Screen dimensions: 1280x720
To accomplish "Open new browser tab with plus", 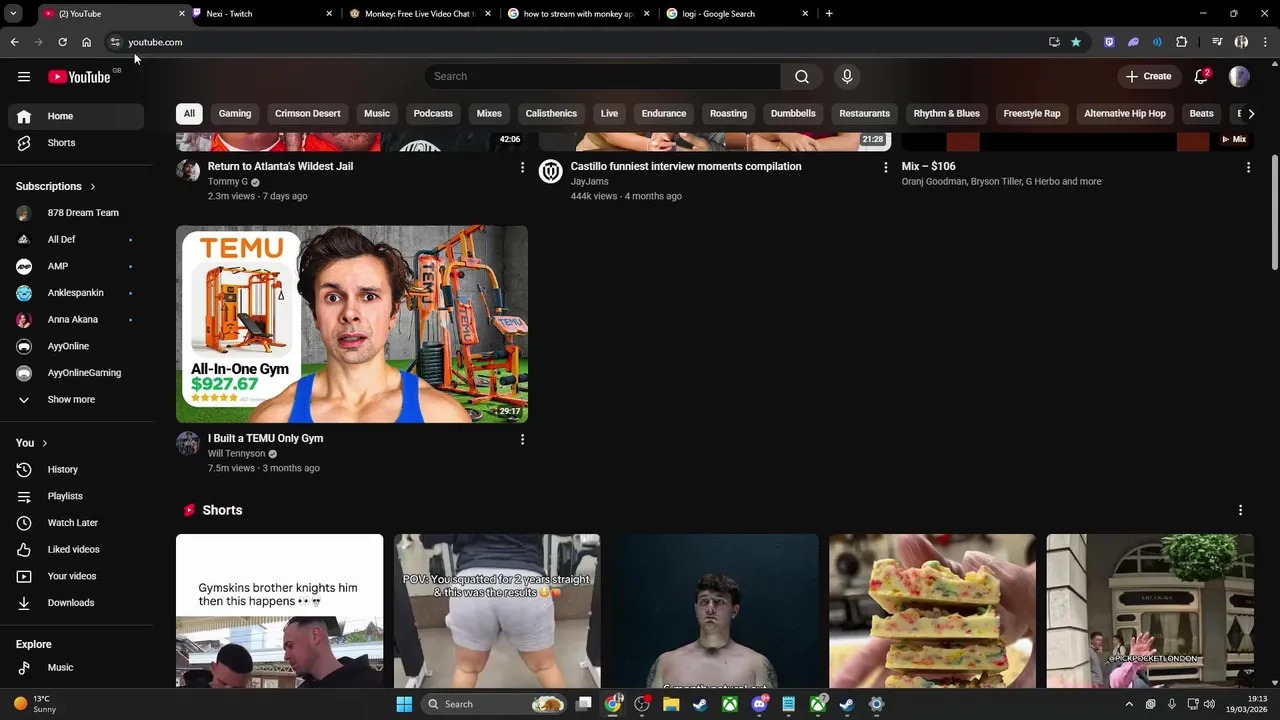I will (829, 14).
